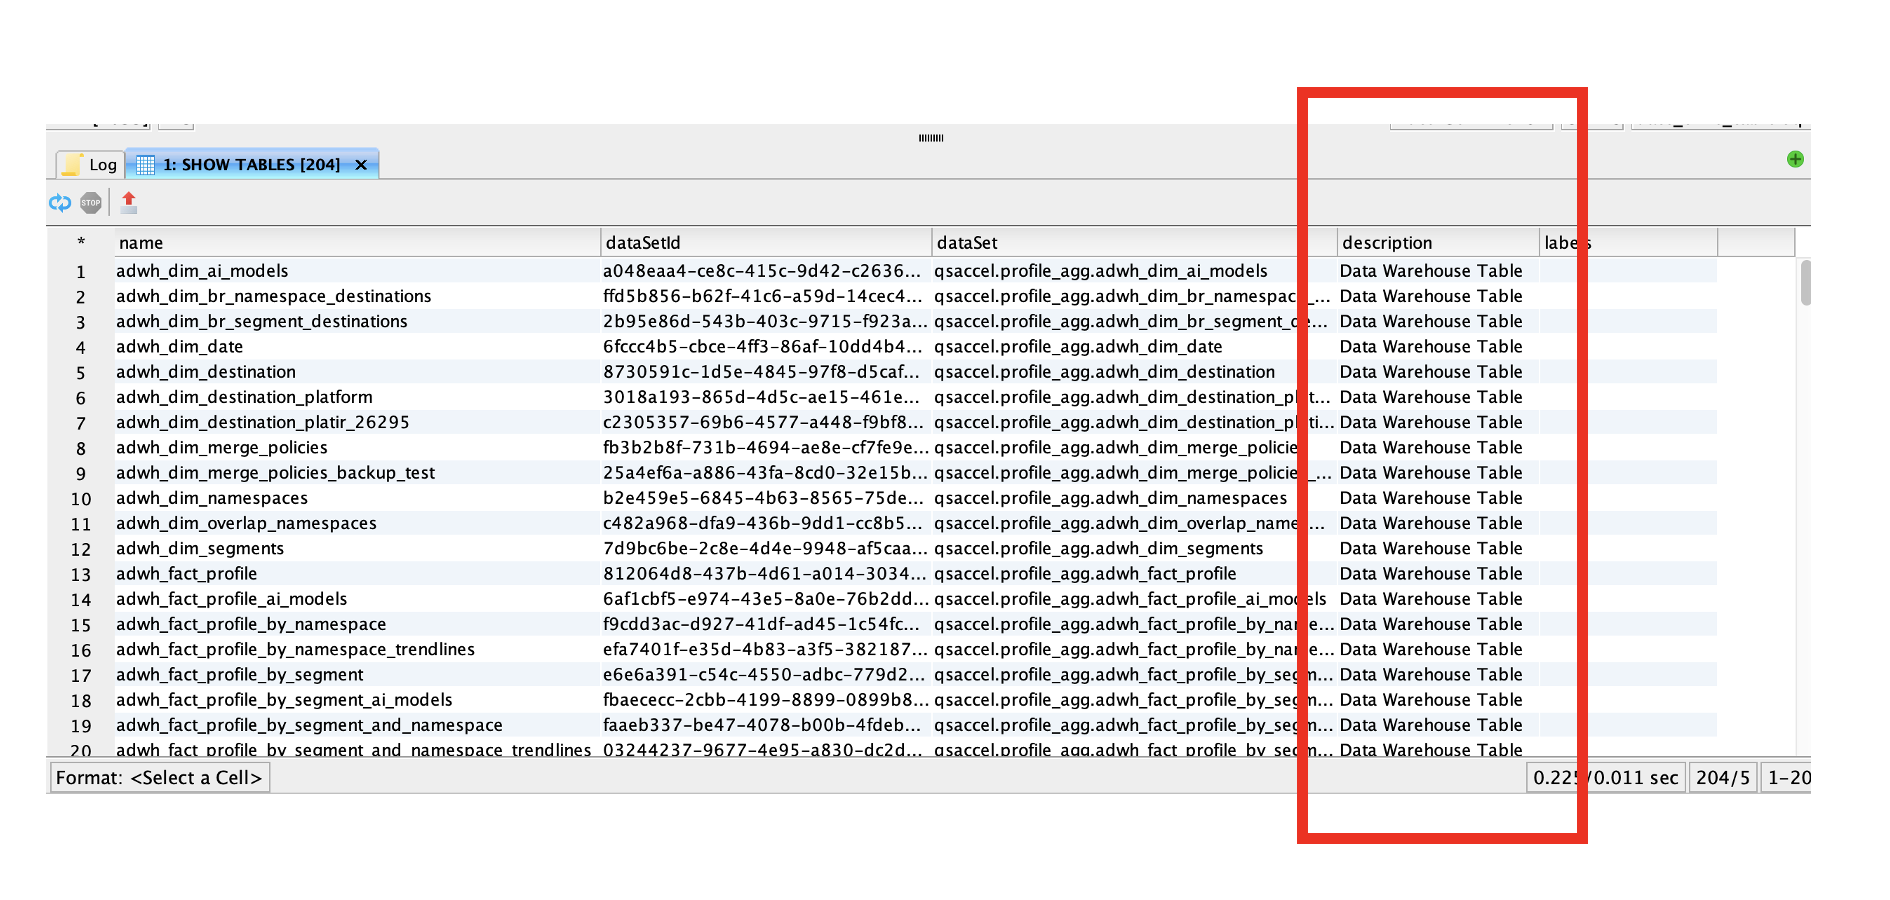
Task: Click the red arrow export icon
Action: tap(128, 203)
